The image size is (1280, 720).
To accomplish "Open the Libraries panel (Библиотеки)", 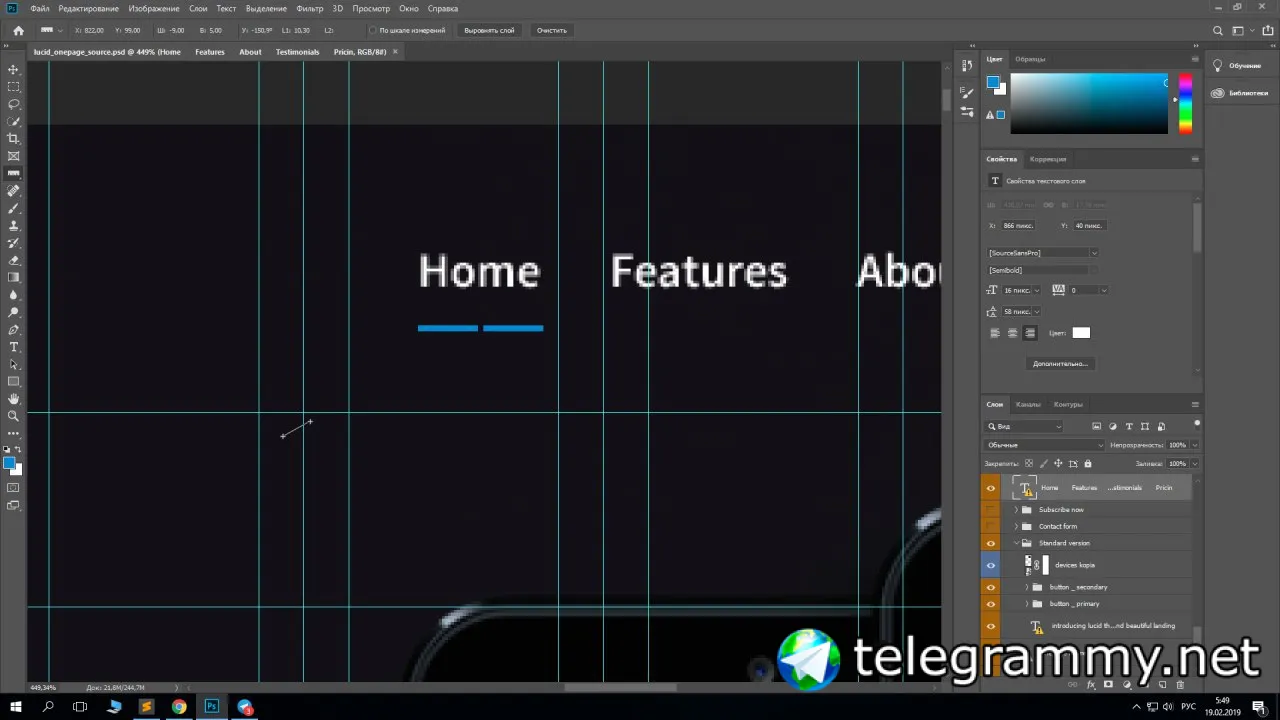I will coord(1240,93).
